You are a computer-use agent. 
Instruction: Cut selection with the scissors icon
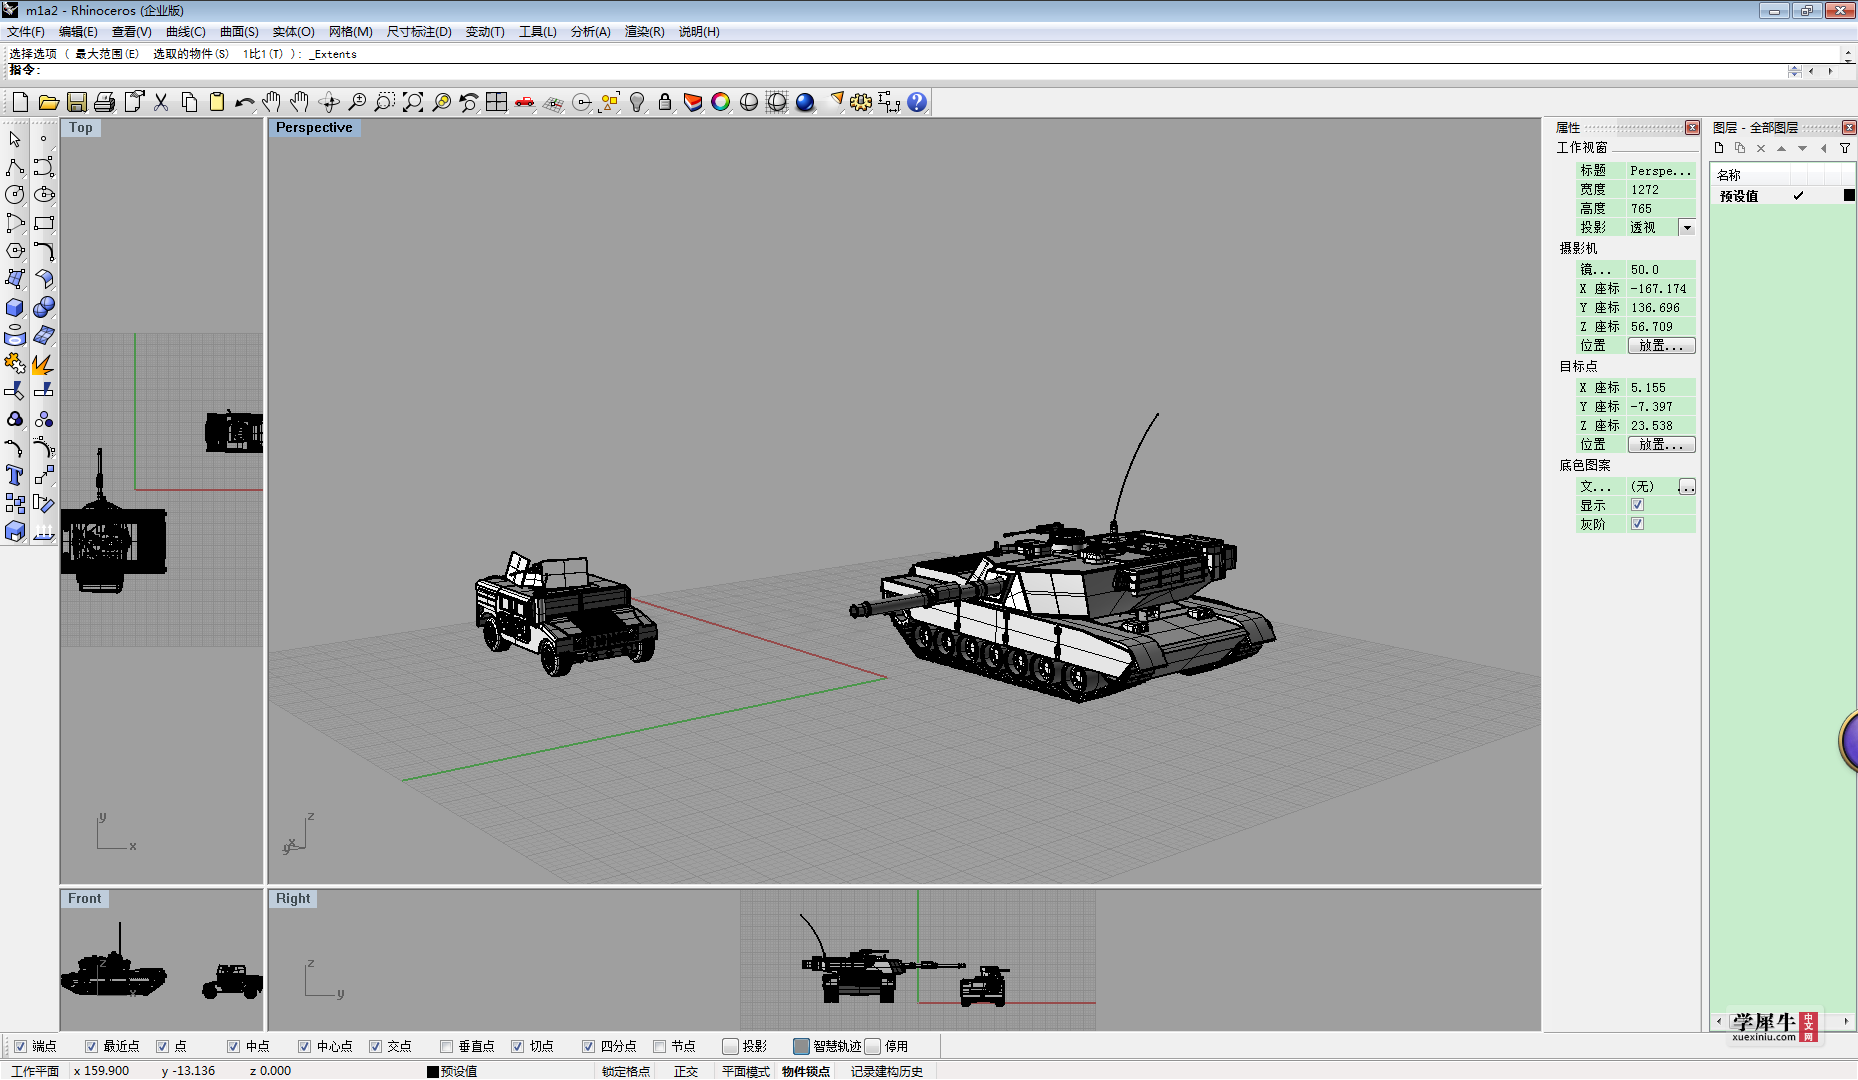[160, 102]
